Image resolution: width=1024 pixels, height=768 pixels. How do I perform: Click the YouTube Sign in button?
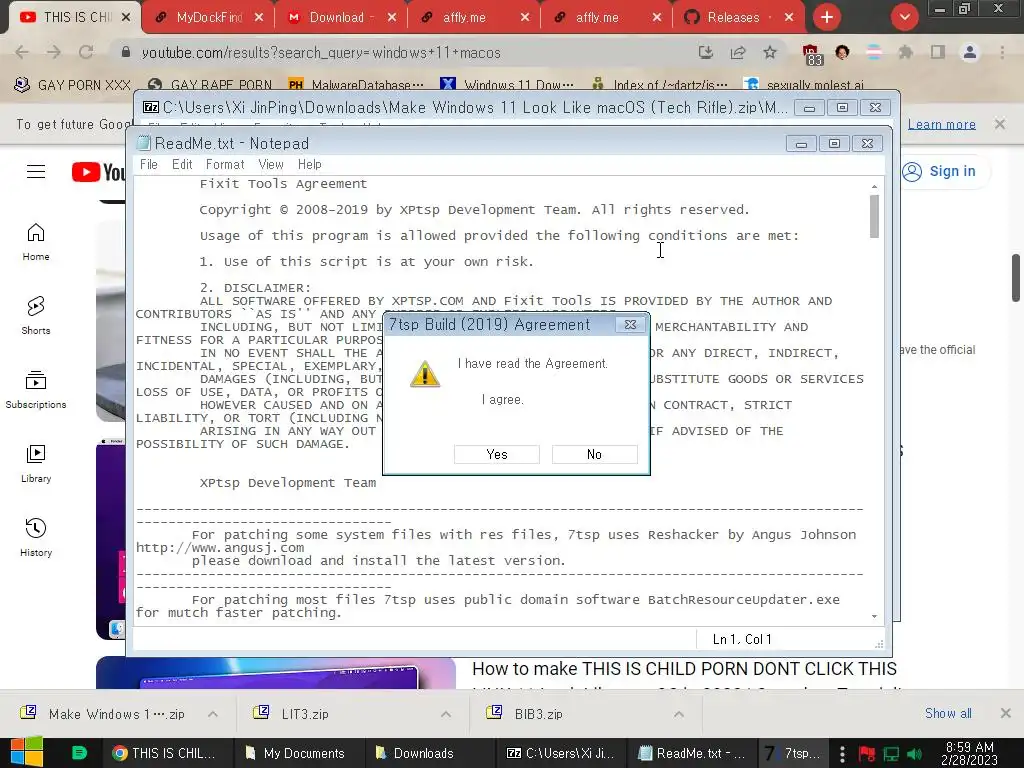pos(938,171)
